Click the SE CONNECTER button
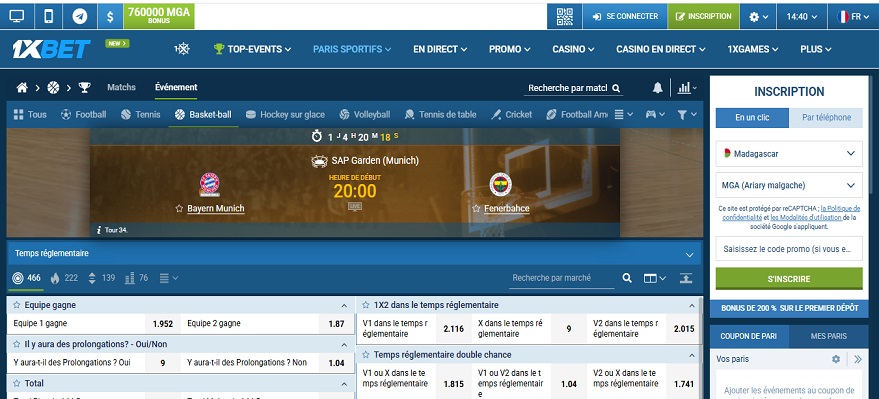Screen dimensions: 879x399 (x=625, y=16)
